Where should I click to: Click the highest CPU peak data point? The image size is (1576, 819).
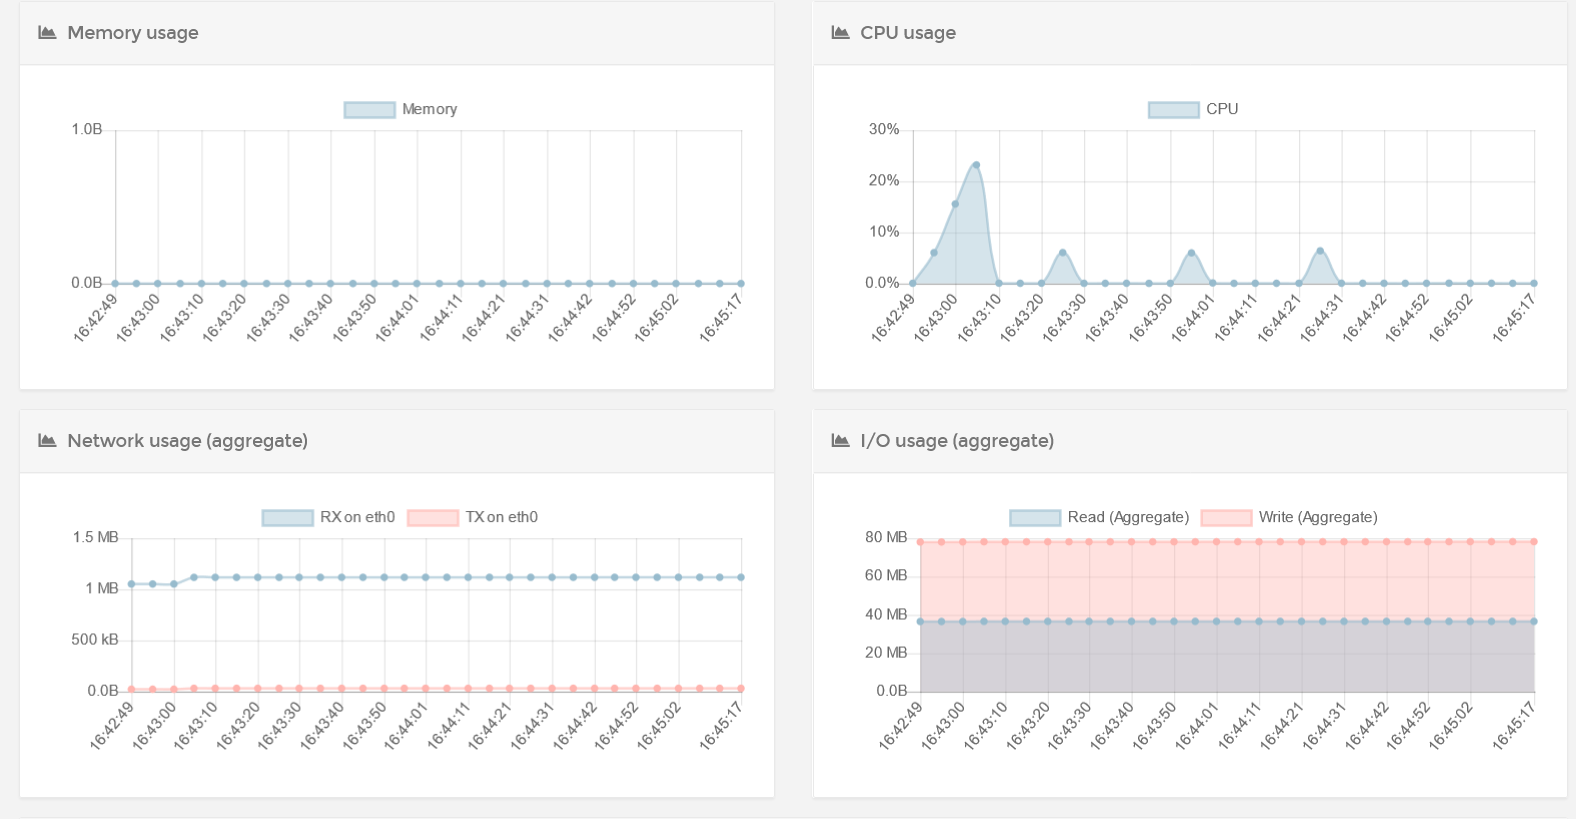976,165
